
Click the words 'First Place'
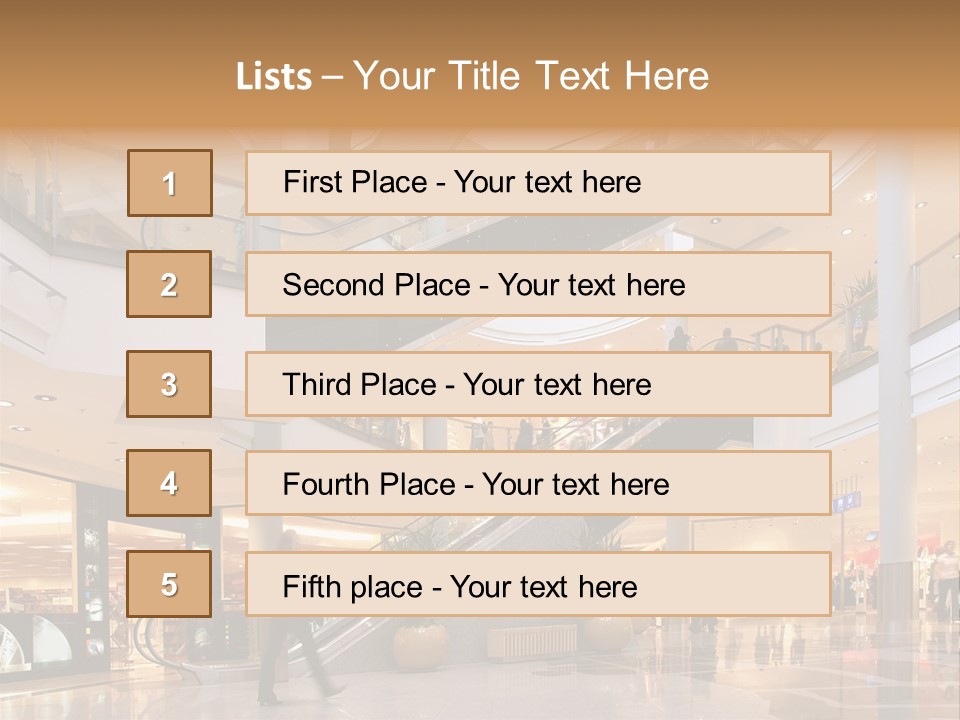pos(355,182)
